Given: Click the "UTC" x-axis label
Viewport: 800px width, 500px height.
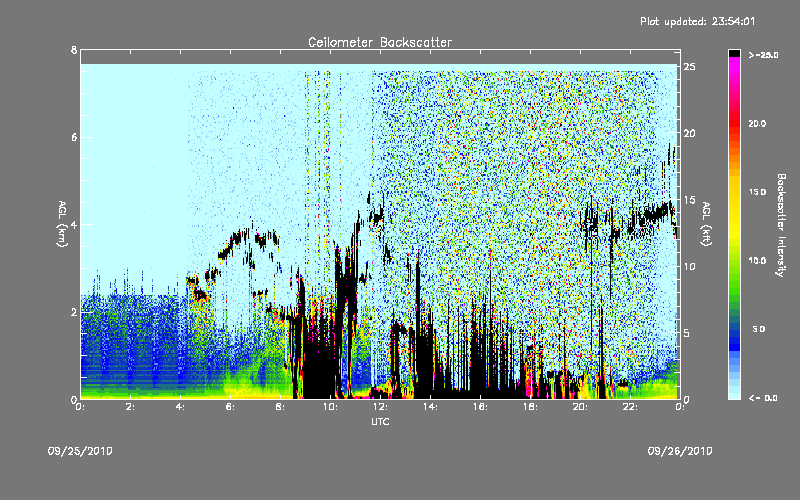Looking at the screenshot, I should (380, 421).
